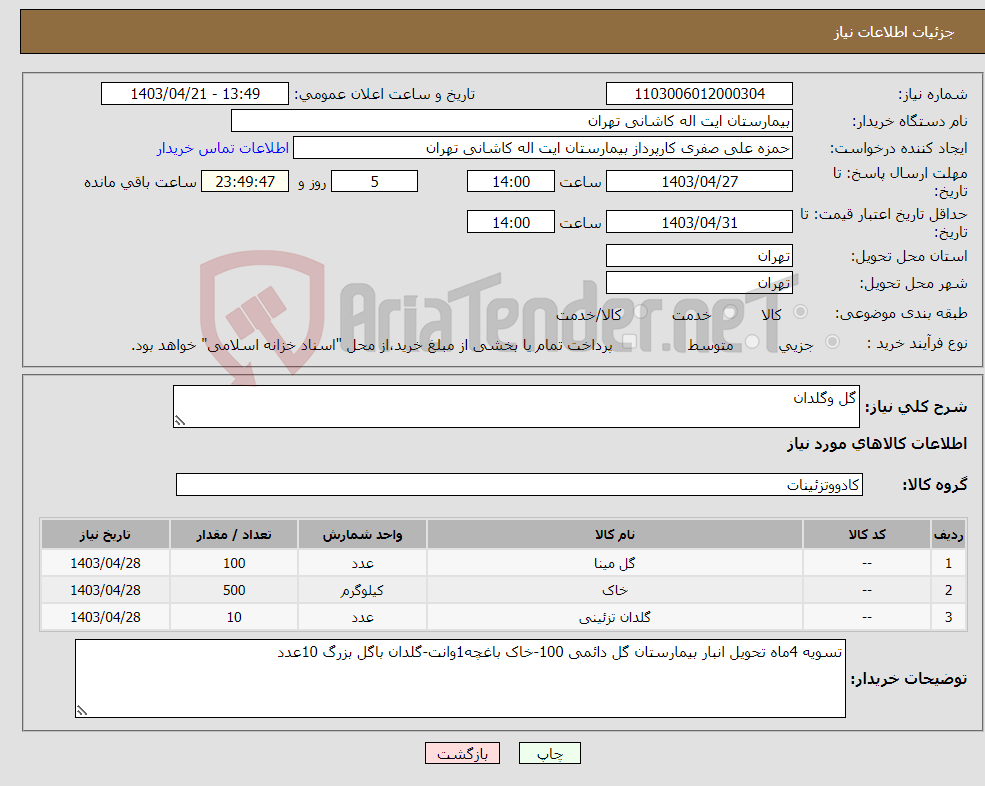This screenshot has height=786, width=985.
Task: Click the response deadline date 1403/04/27
Action: coord(699,182)
